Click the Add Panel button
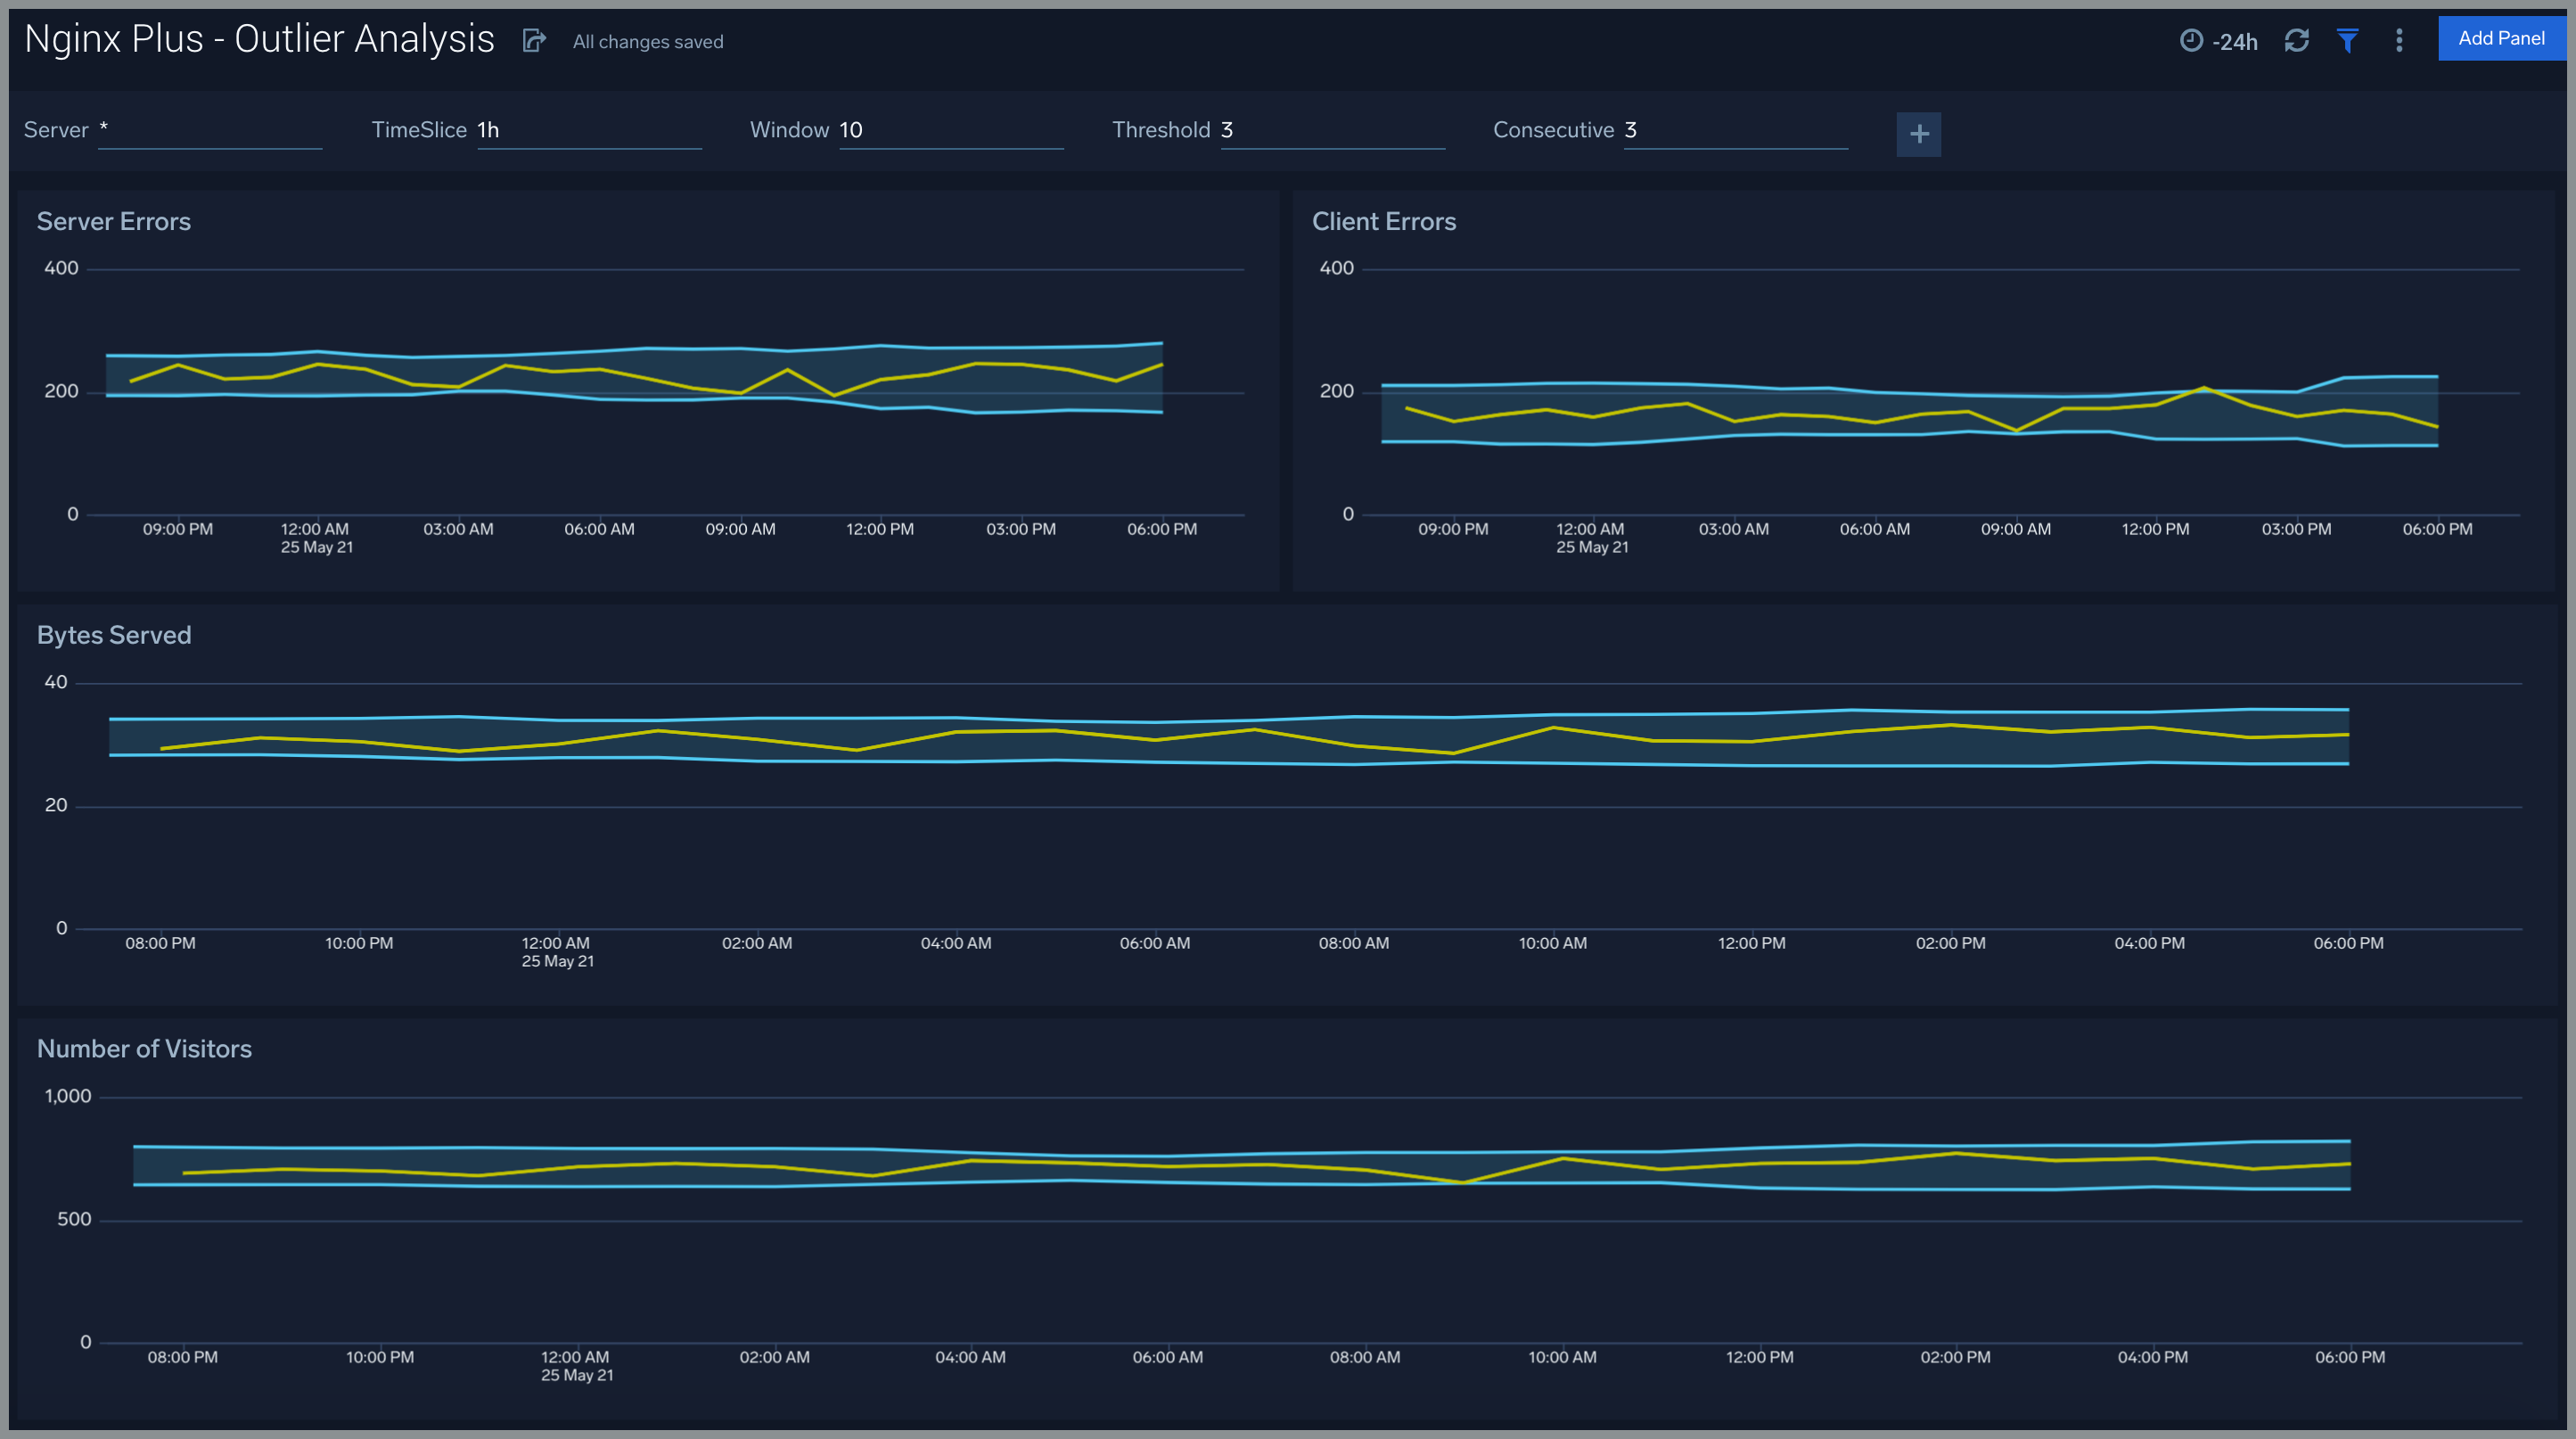The image size is (2576, 1439). pyautogui.click(x=2500, y=39)
